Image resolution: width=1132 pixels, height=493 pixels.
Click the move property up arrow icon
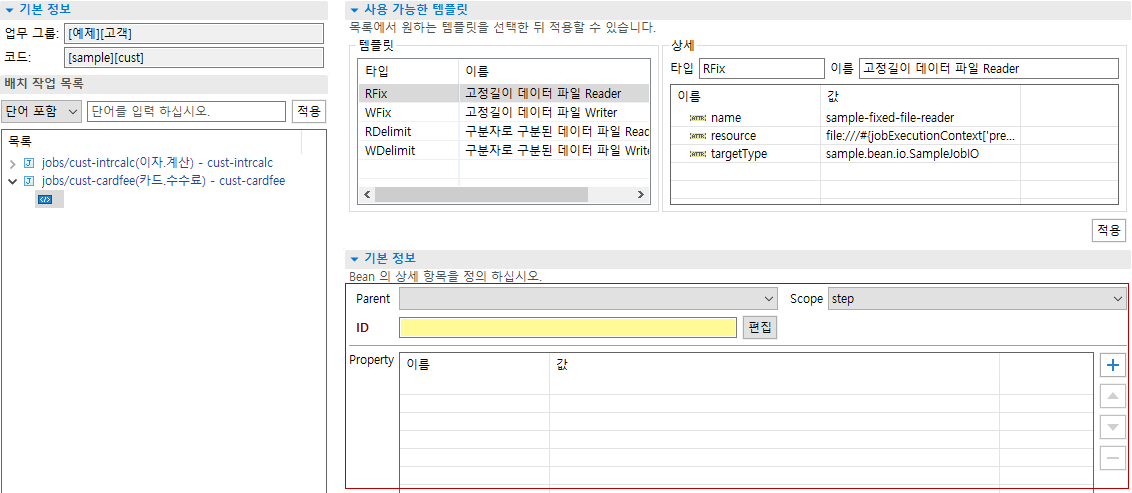coord(1112,396)
